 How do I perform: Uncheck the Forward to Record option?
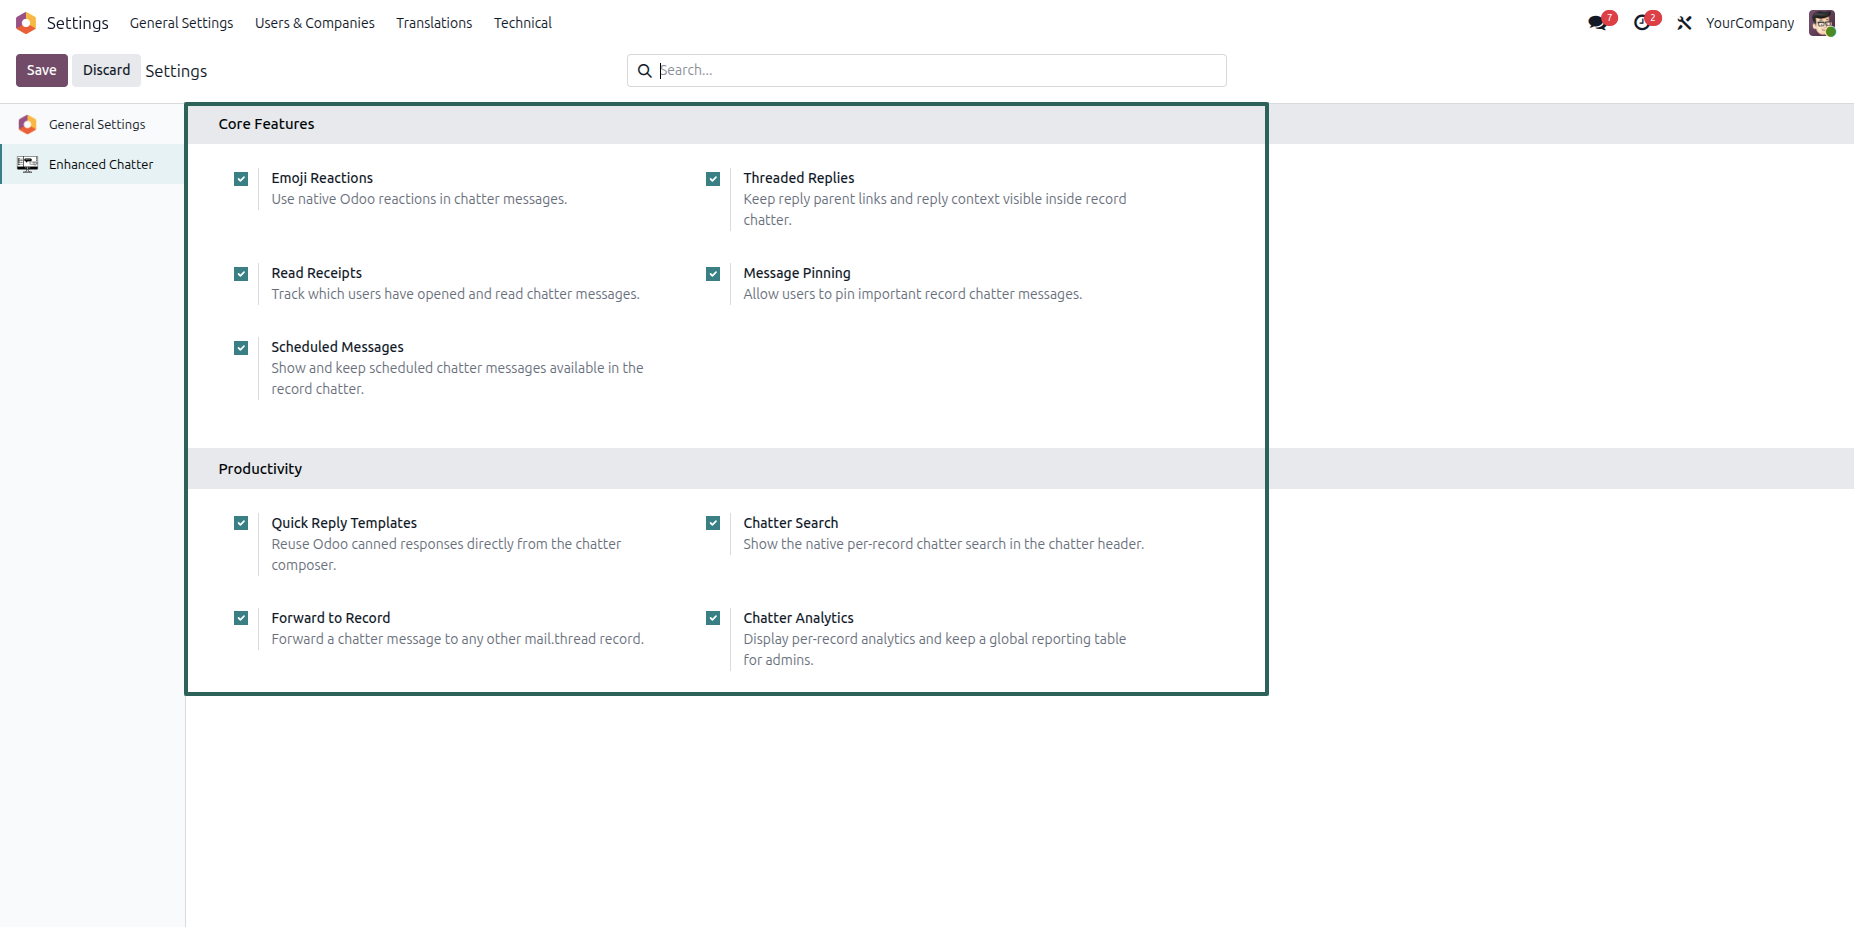(241, 618)
